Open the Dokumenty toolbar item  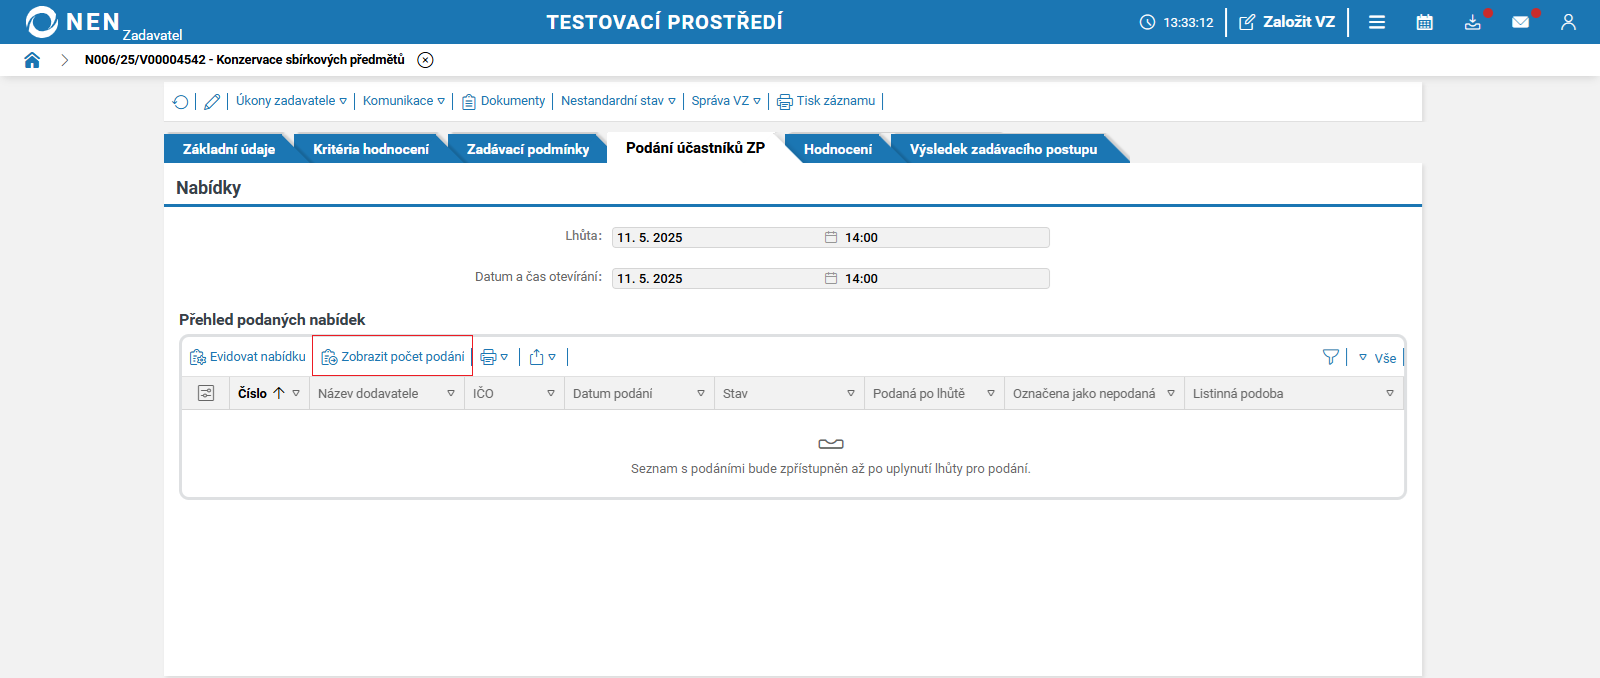(x=503, y=101)
